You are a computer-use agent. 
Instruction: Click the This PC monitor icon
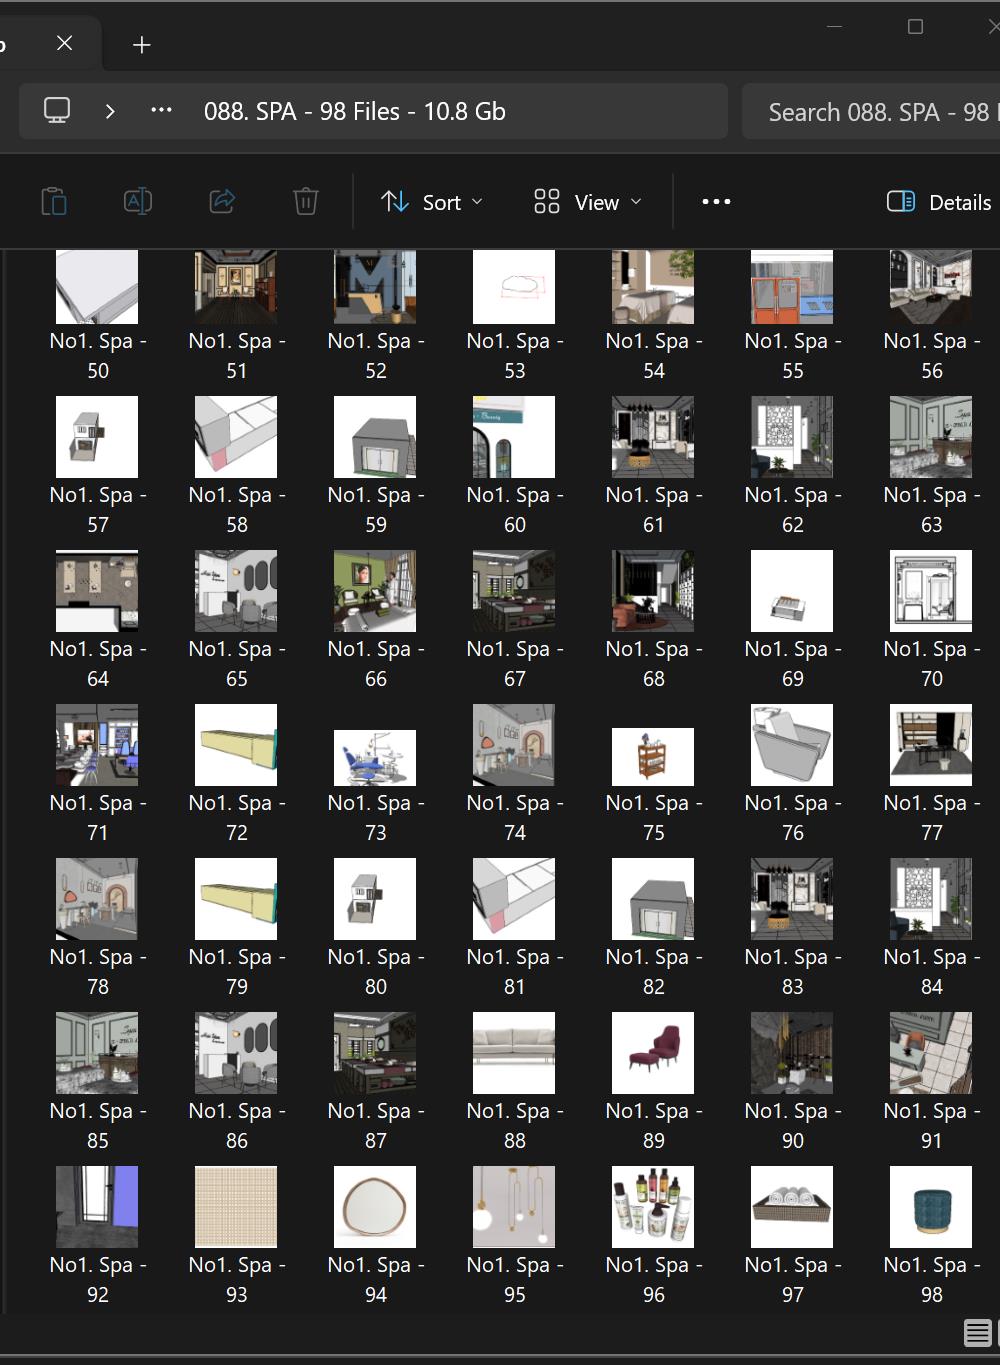coord(57,111)
